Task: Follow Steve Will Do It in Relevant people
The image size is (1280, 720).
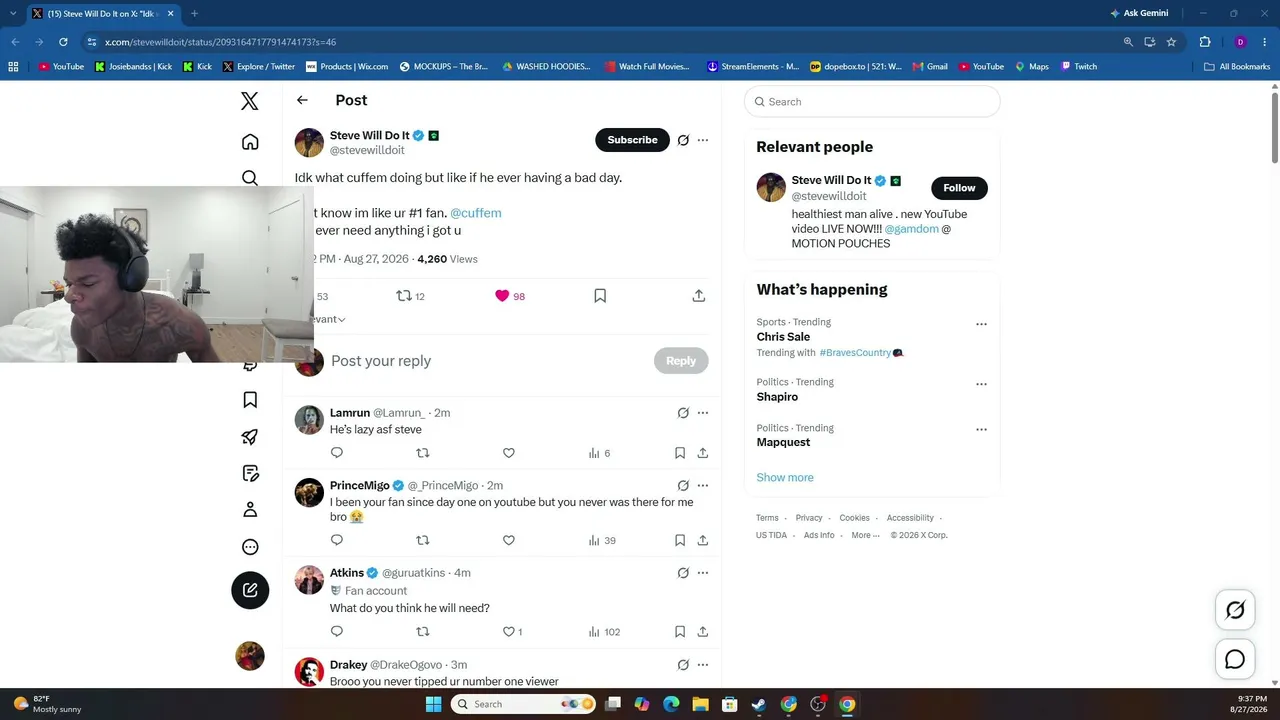Action: (959, 188)
